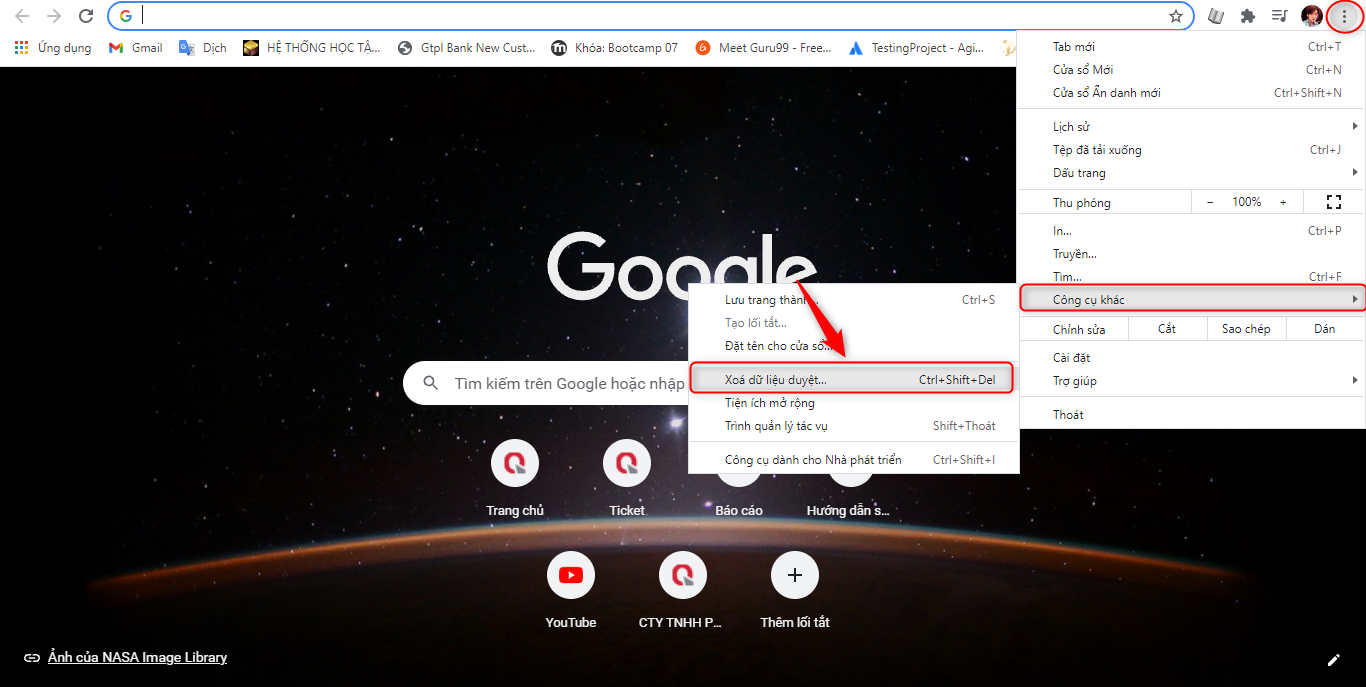Select Tìm... from the menu

coord(1191,277)
